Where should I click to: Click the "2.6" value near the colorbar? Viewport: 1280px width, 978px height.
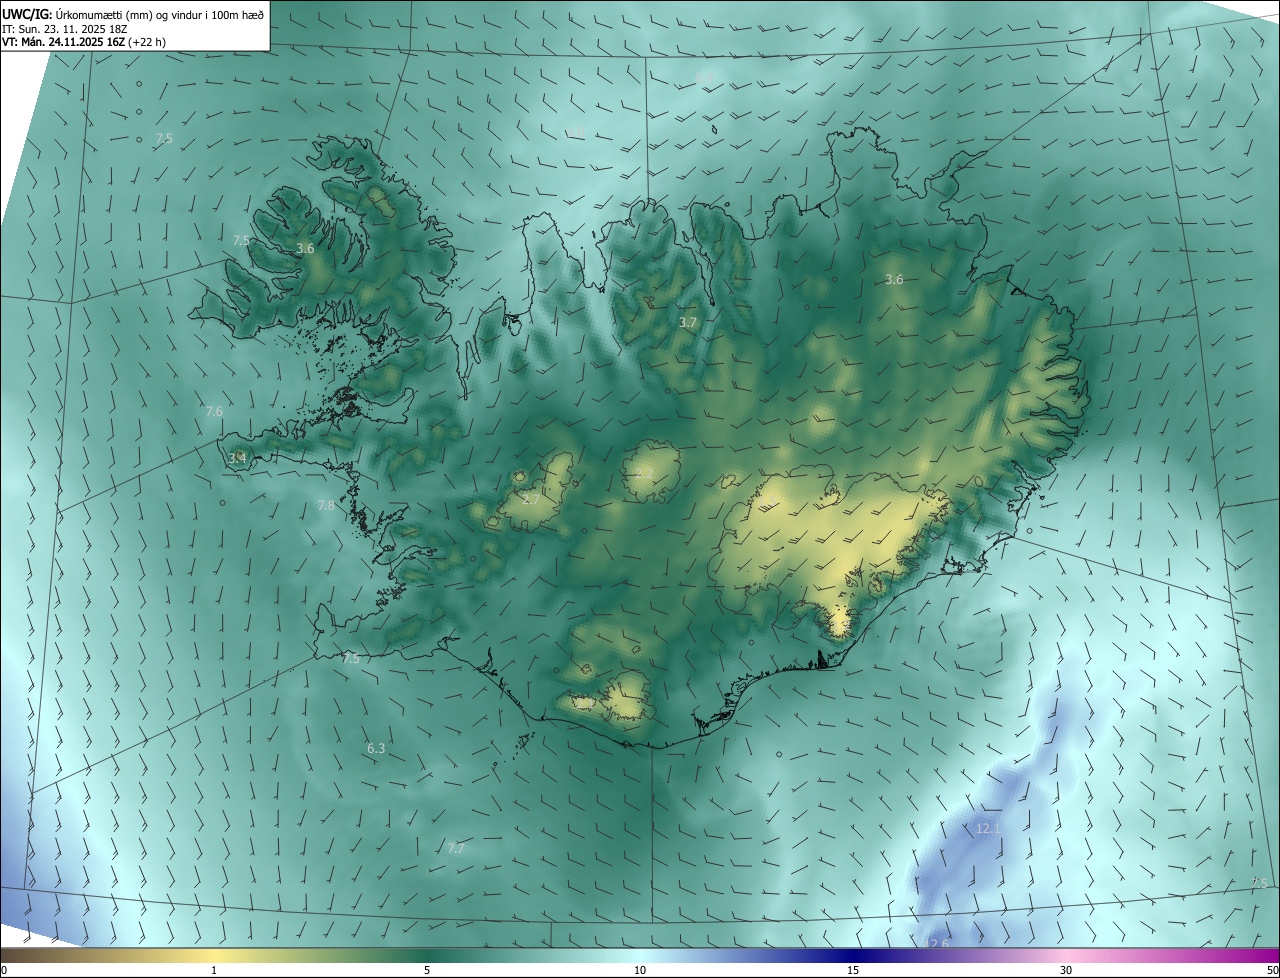939,944
